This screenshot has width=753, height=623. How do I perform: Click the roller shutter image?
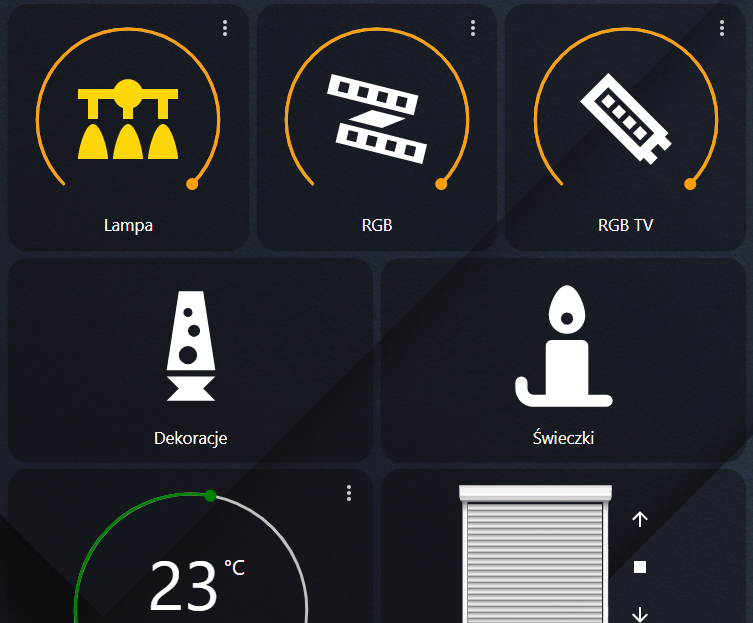535,554
